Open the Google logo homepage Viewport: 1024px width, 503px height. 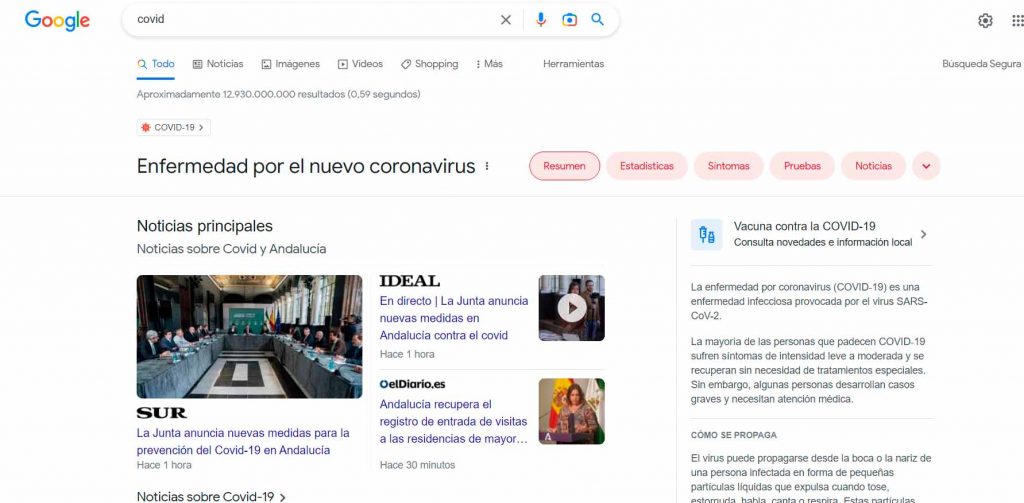click(57, 20)
